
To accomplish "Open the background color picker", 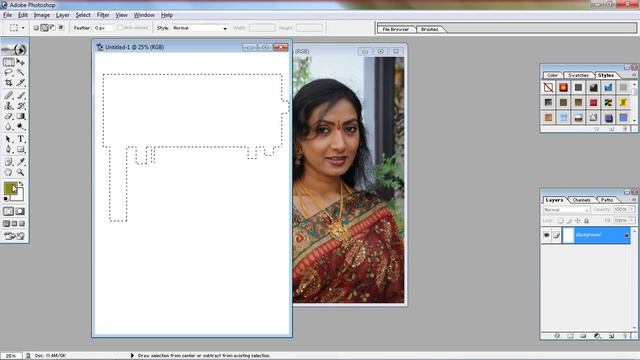I will click(19, 196).
